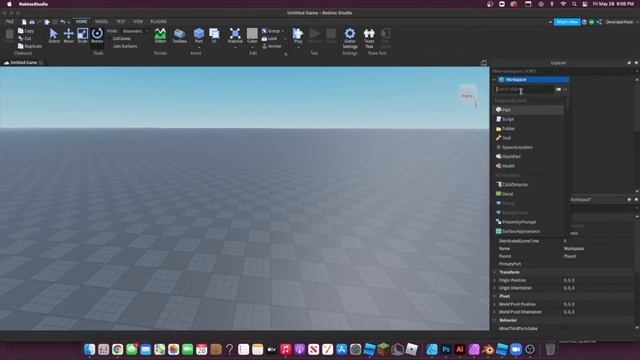The height and width of the screenshot is (360, 640).
Task: Collapse the Behavior properties section
Action: pos(495,320)
